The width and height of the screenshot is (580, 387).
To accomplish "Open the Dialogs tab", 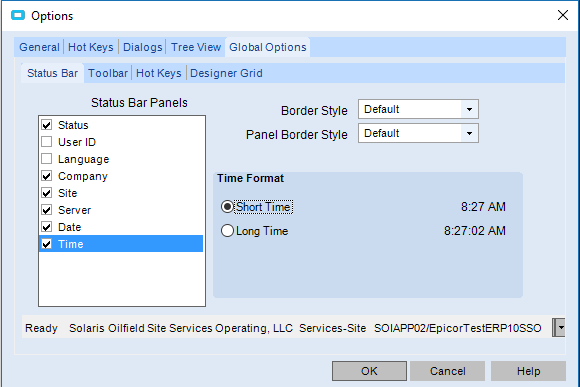I will point(142,47).
